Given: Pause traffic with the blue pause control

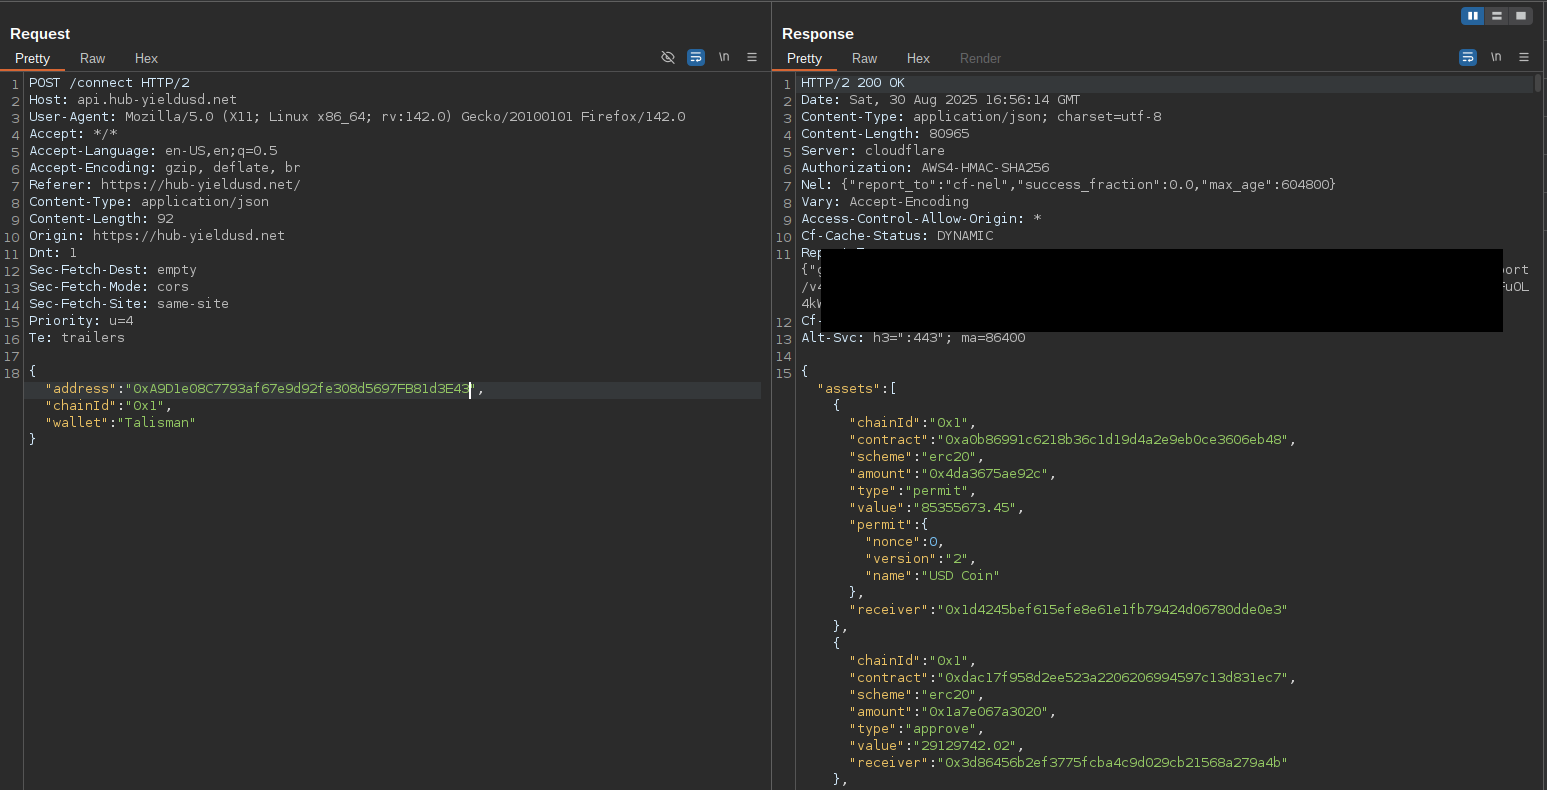Looking at the screenshot, I should [x=1473, y=15].
